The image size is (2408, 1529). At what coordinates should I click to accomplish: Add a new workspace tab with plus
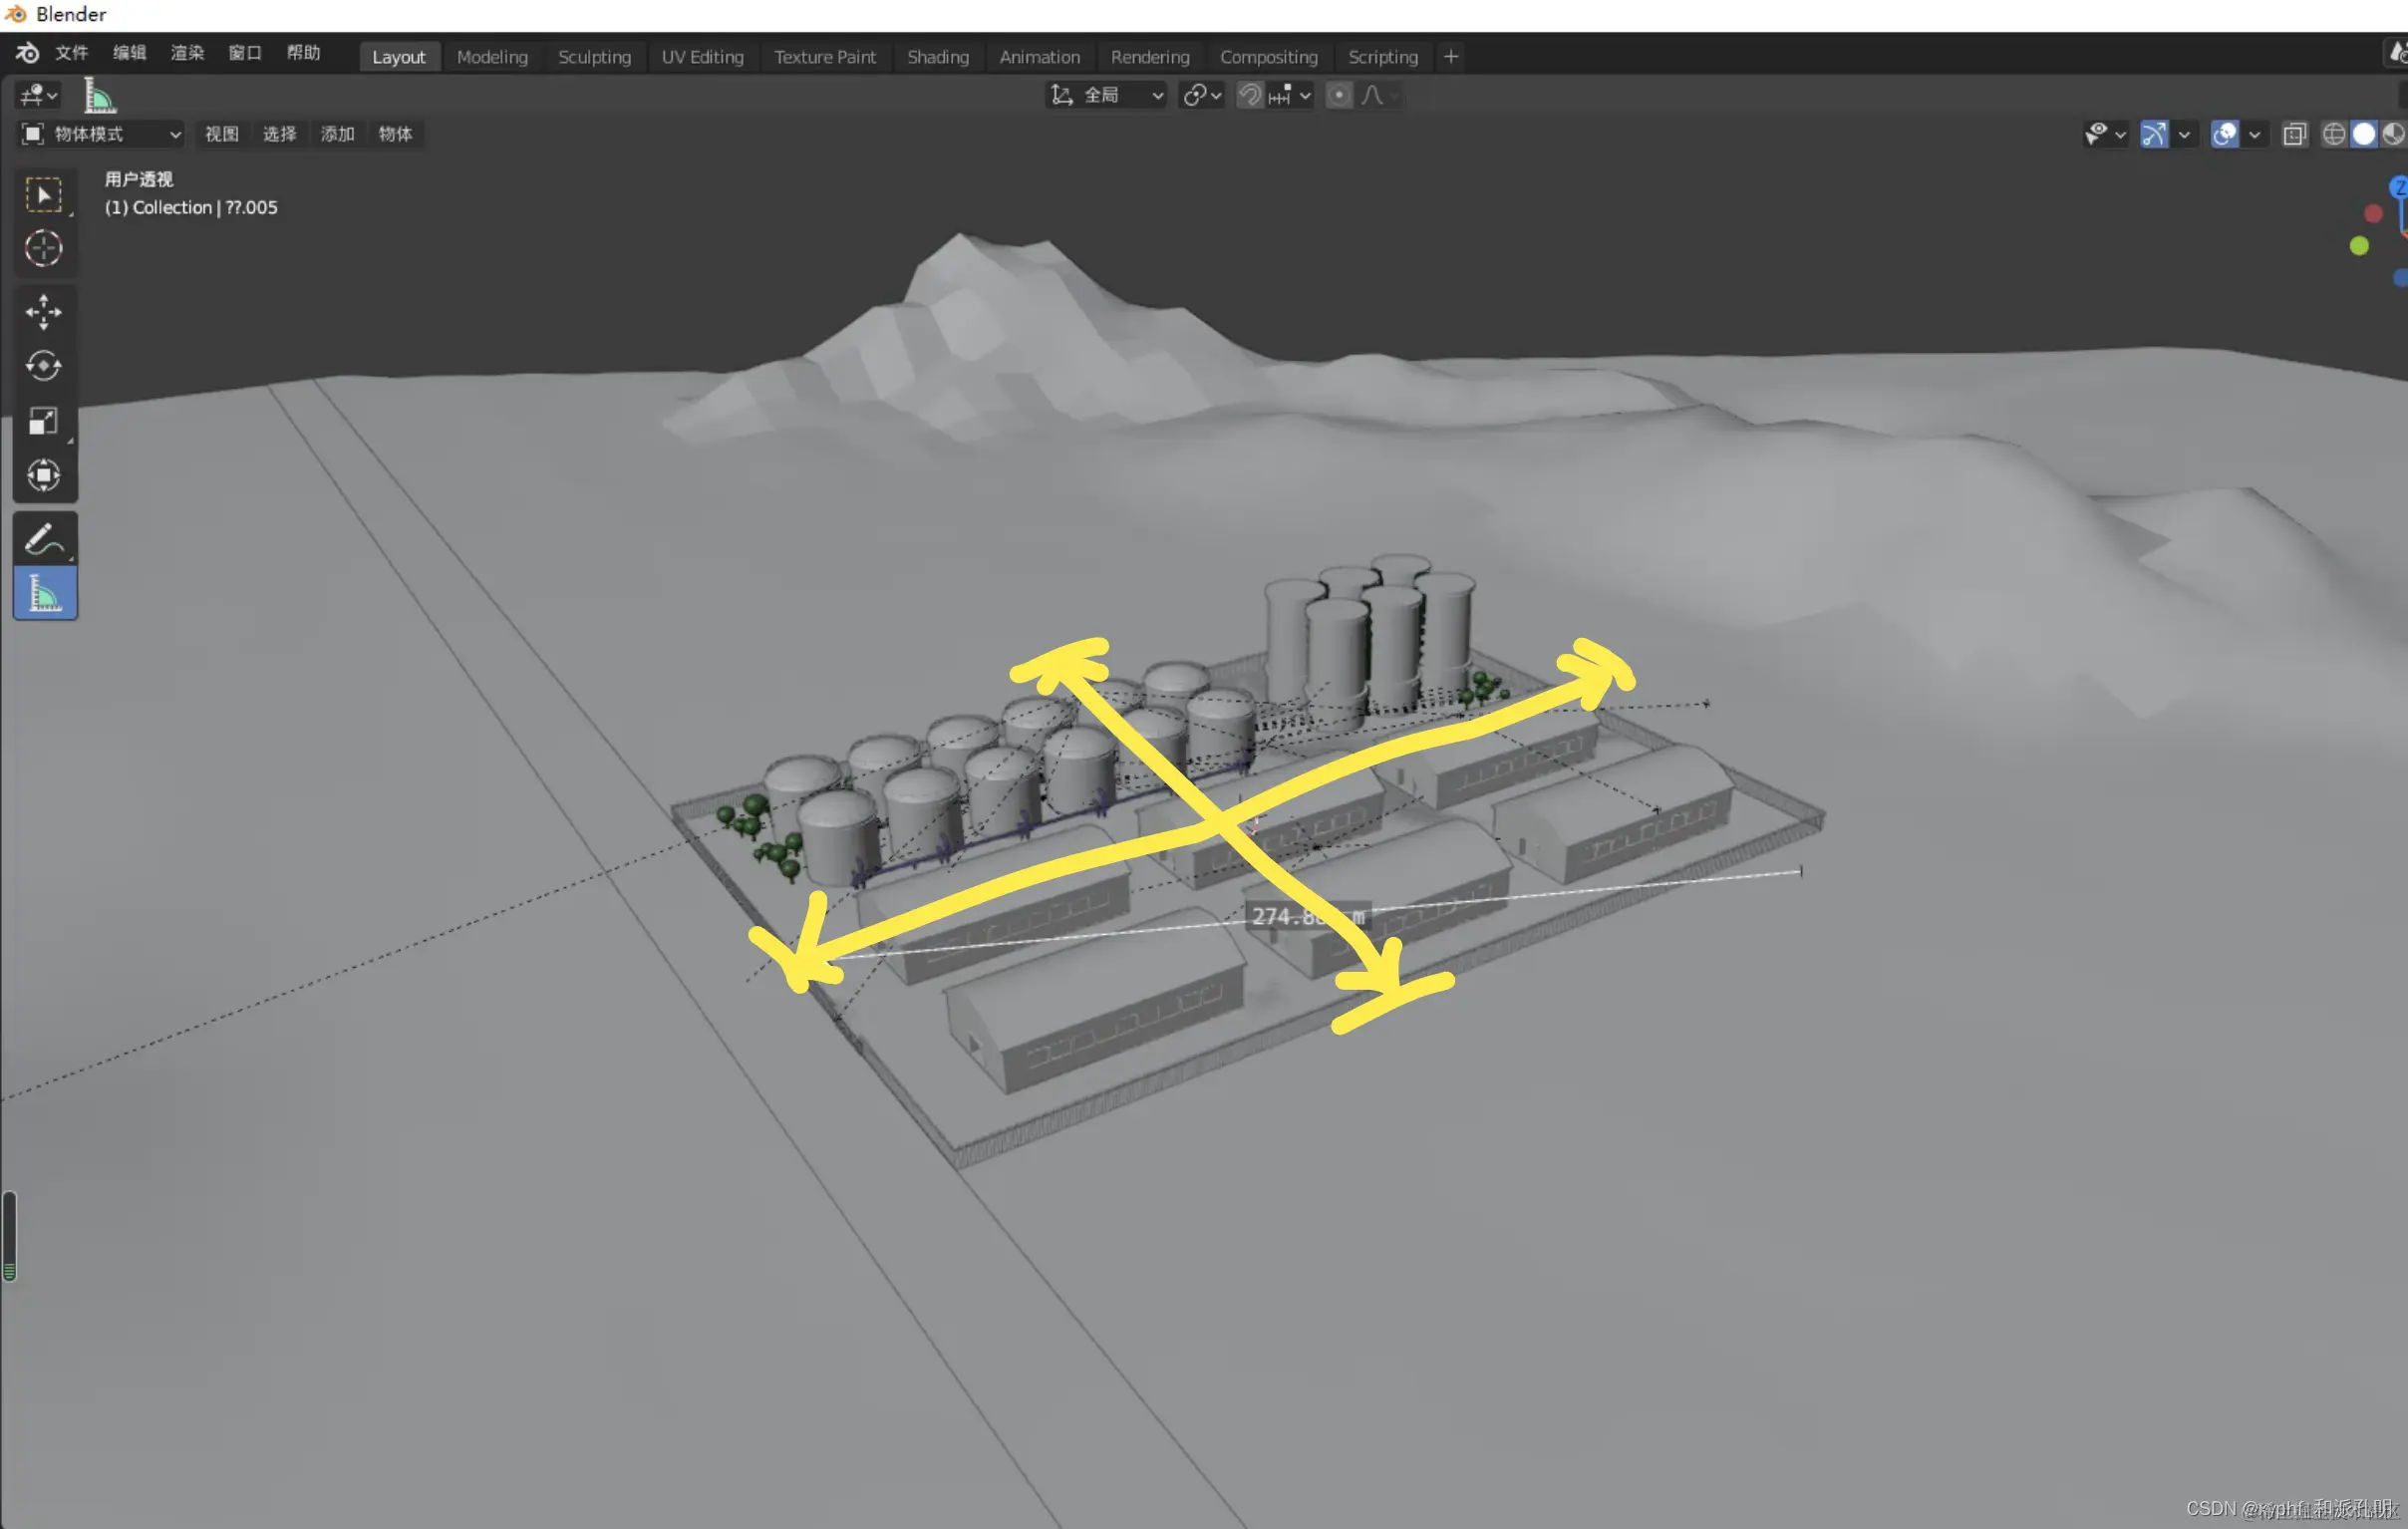click(1451, 57)
